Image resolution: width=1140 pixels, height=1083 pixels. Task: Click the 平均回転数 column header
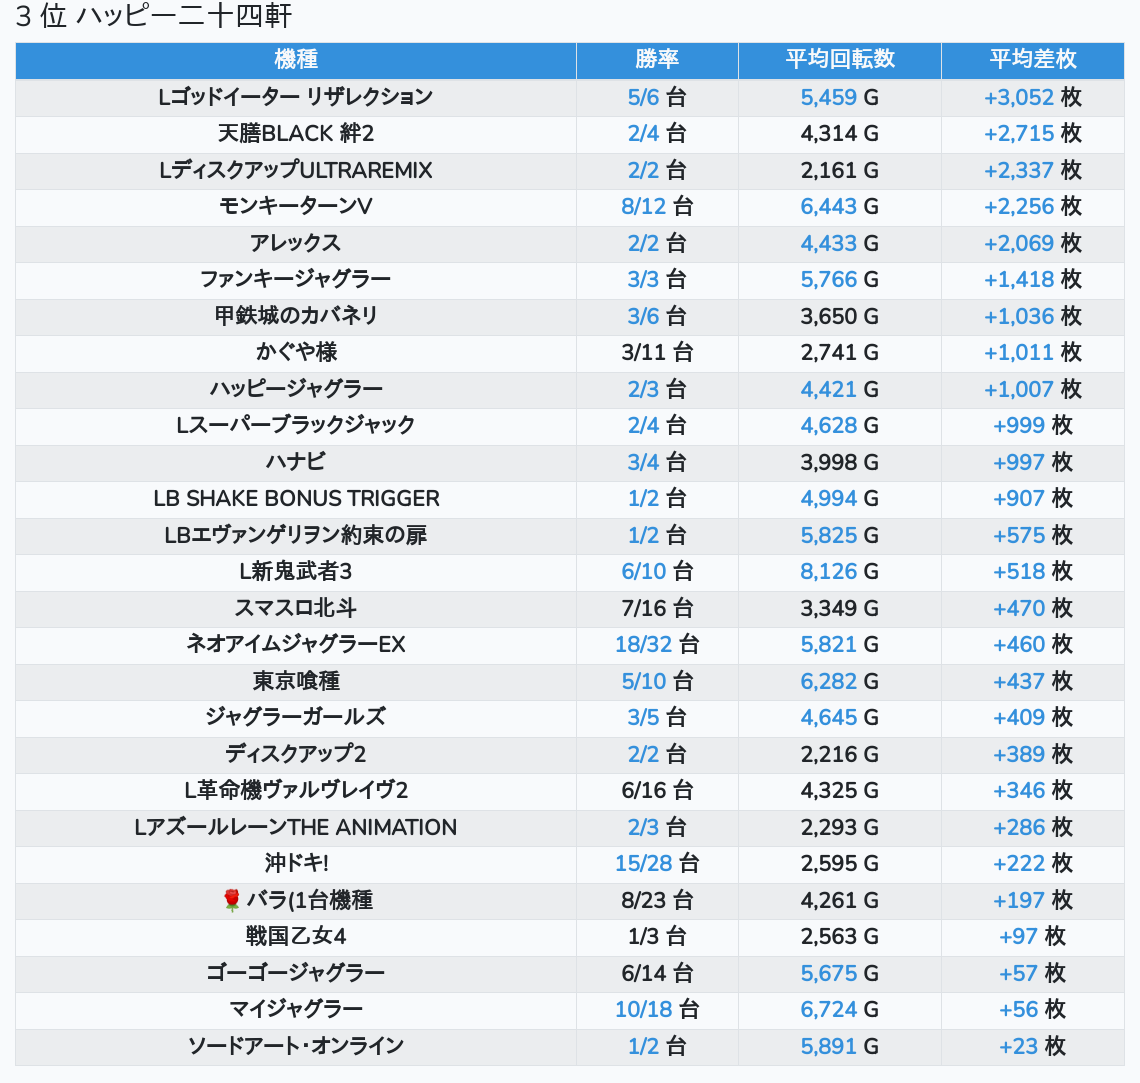point(840,60)
